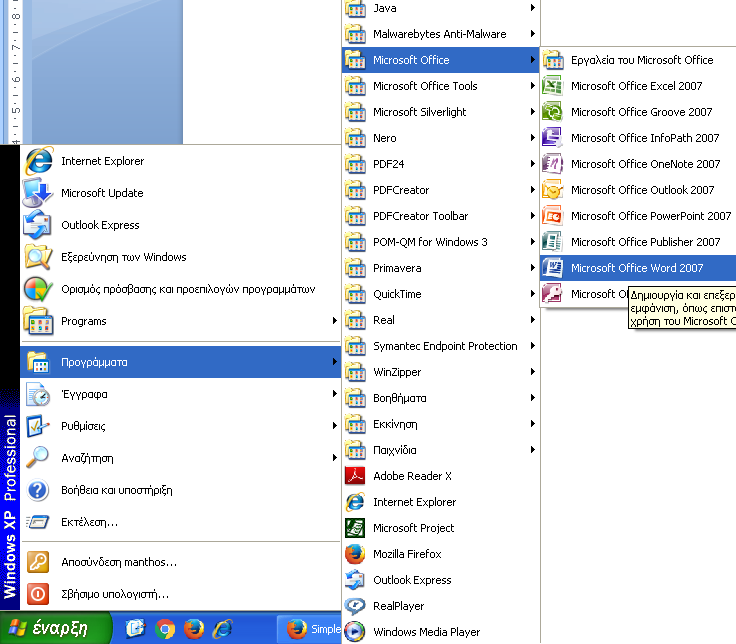
Task: Click the RealPlayer icon
Action: pyautogui.click(x=355, y=606)
